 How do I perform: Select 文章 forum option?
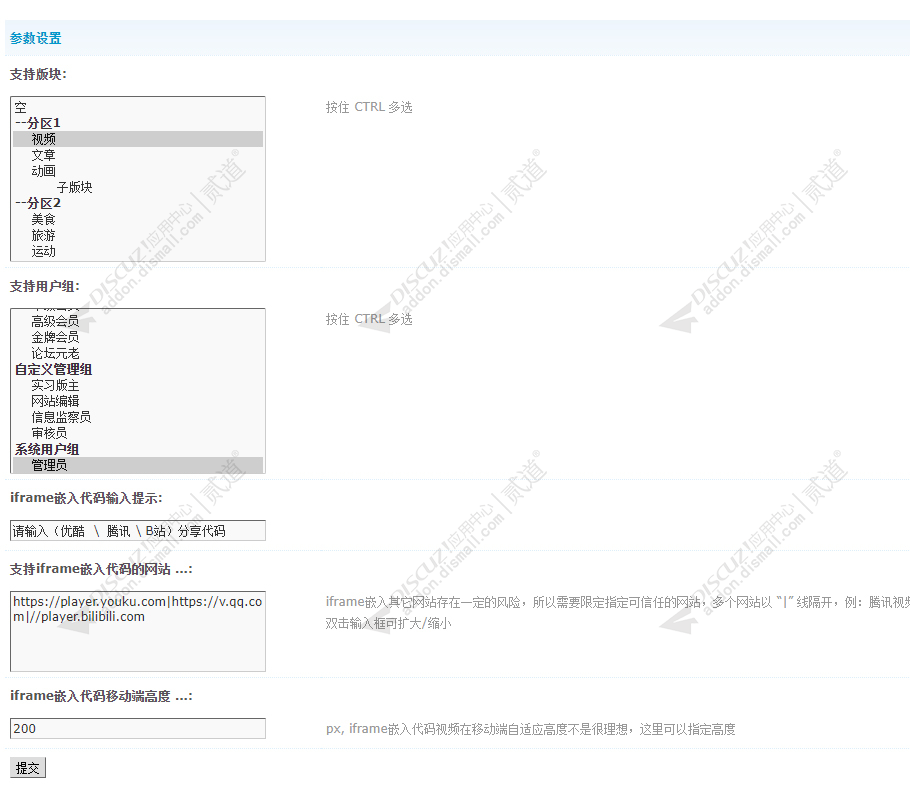pos(138,155)
